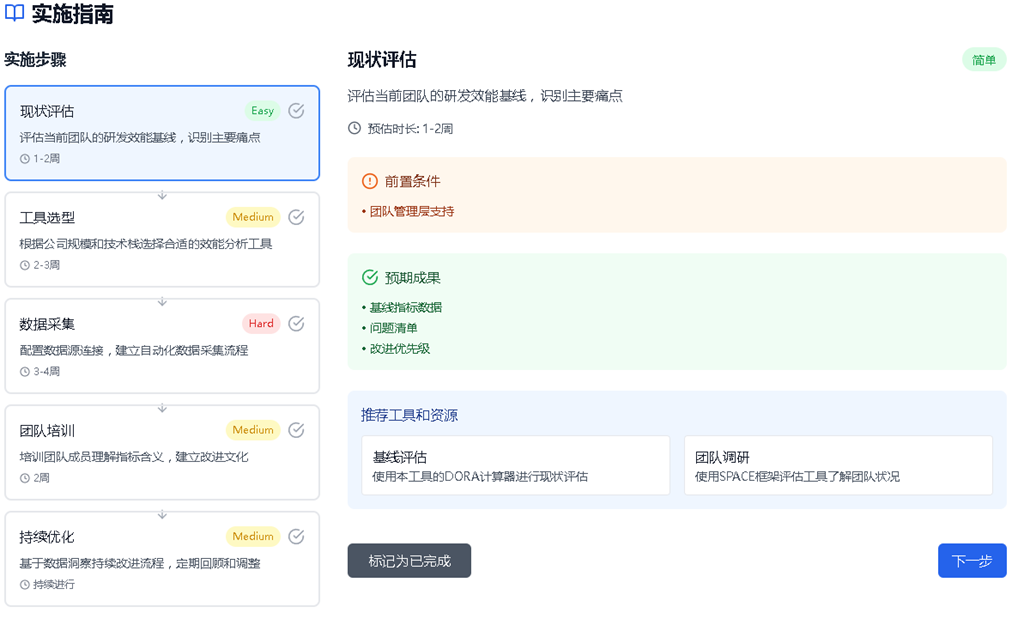The width and height of the screenshot is (1024, 625).
Task: Click the arrow between 现状评估 and 工具选型
Action: [x=162, y=195]
